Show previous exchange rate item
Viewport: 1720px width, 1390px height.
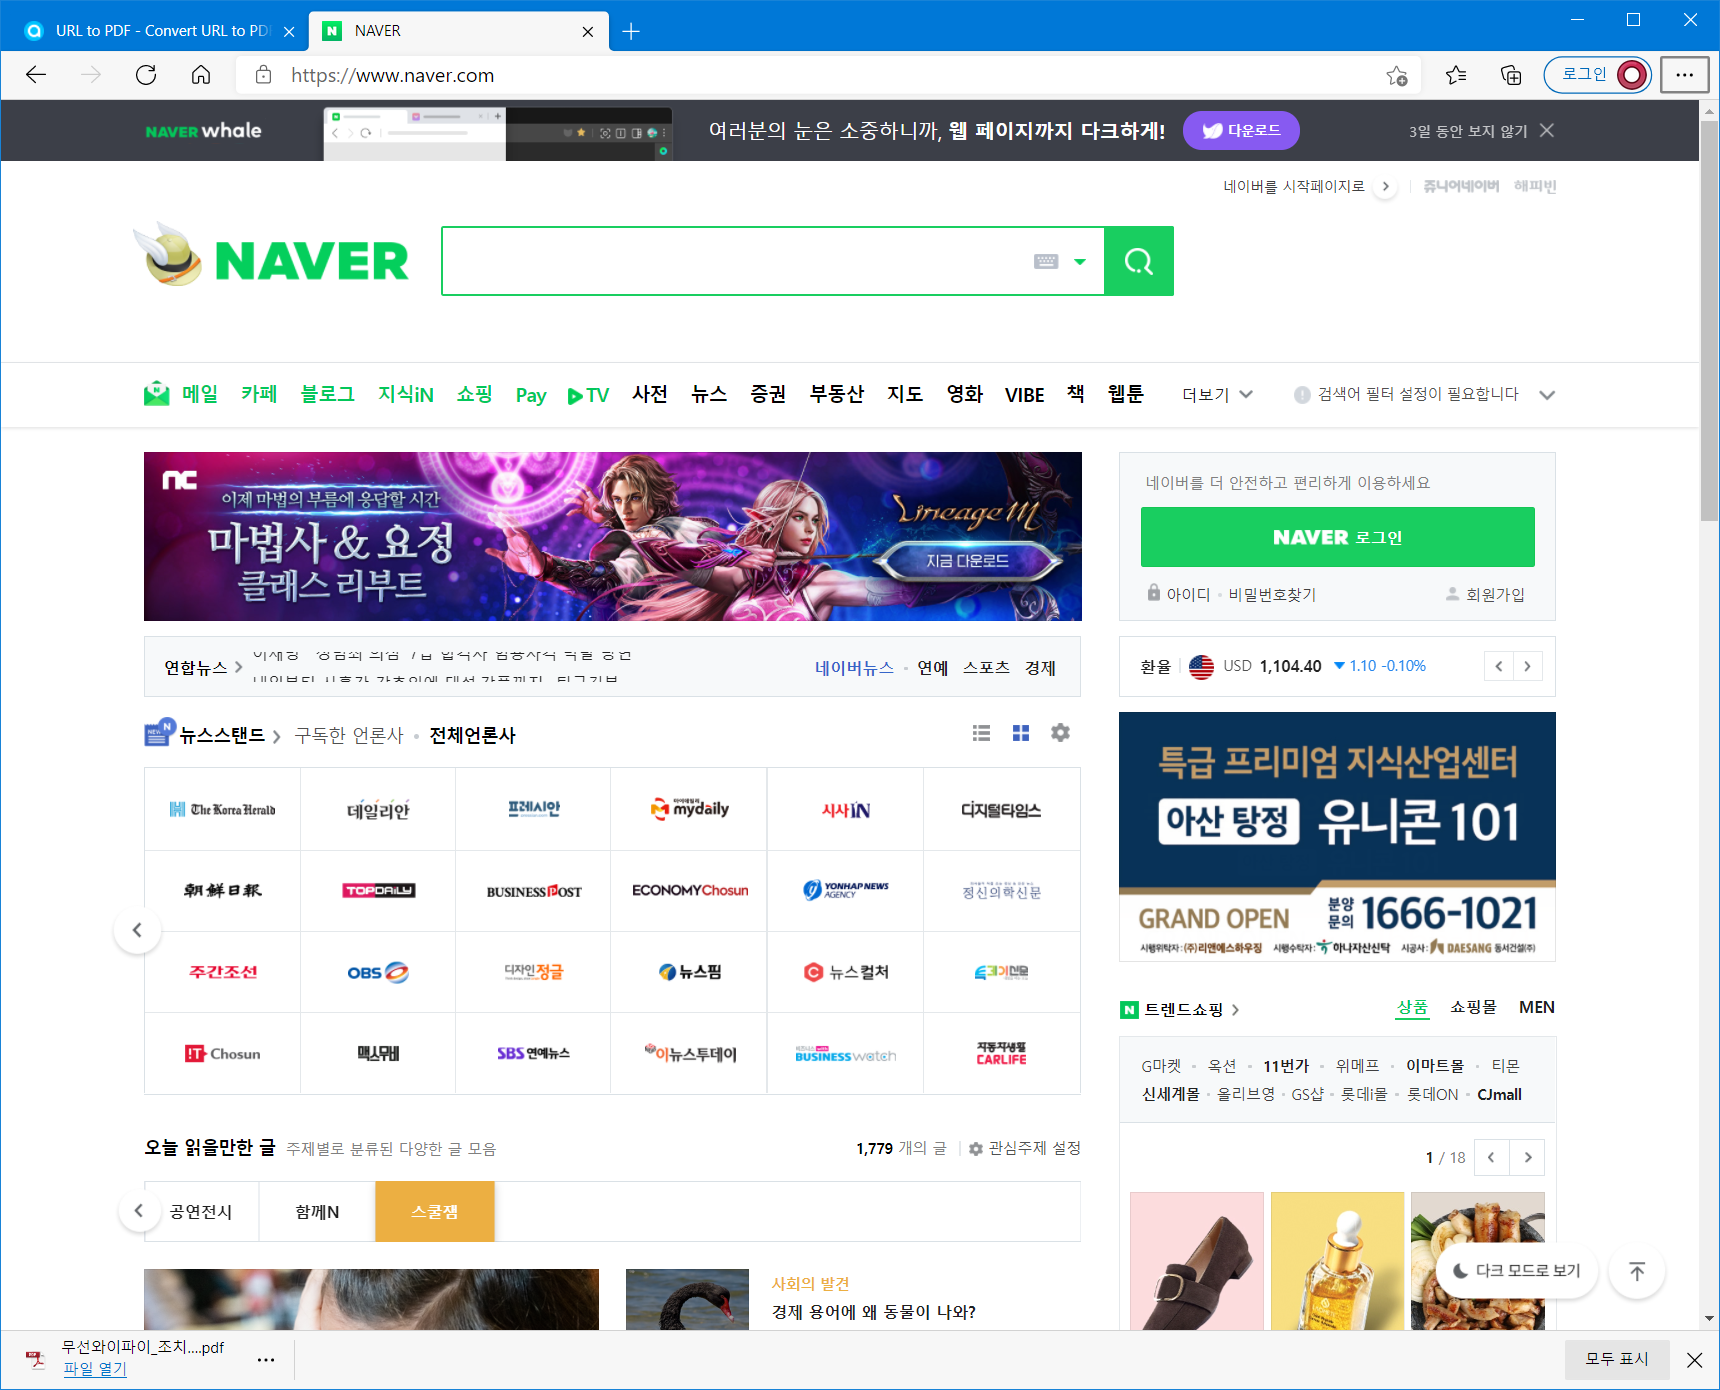(1498, 666)
